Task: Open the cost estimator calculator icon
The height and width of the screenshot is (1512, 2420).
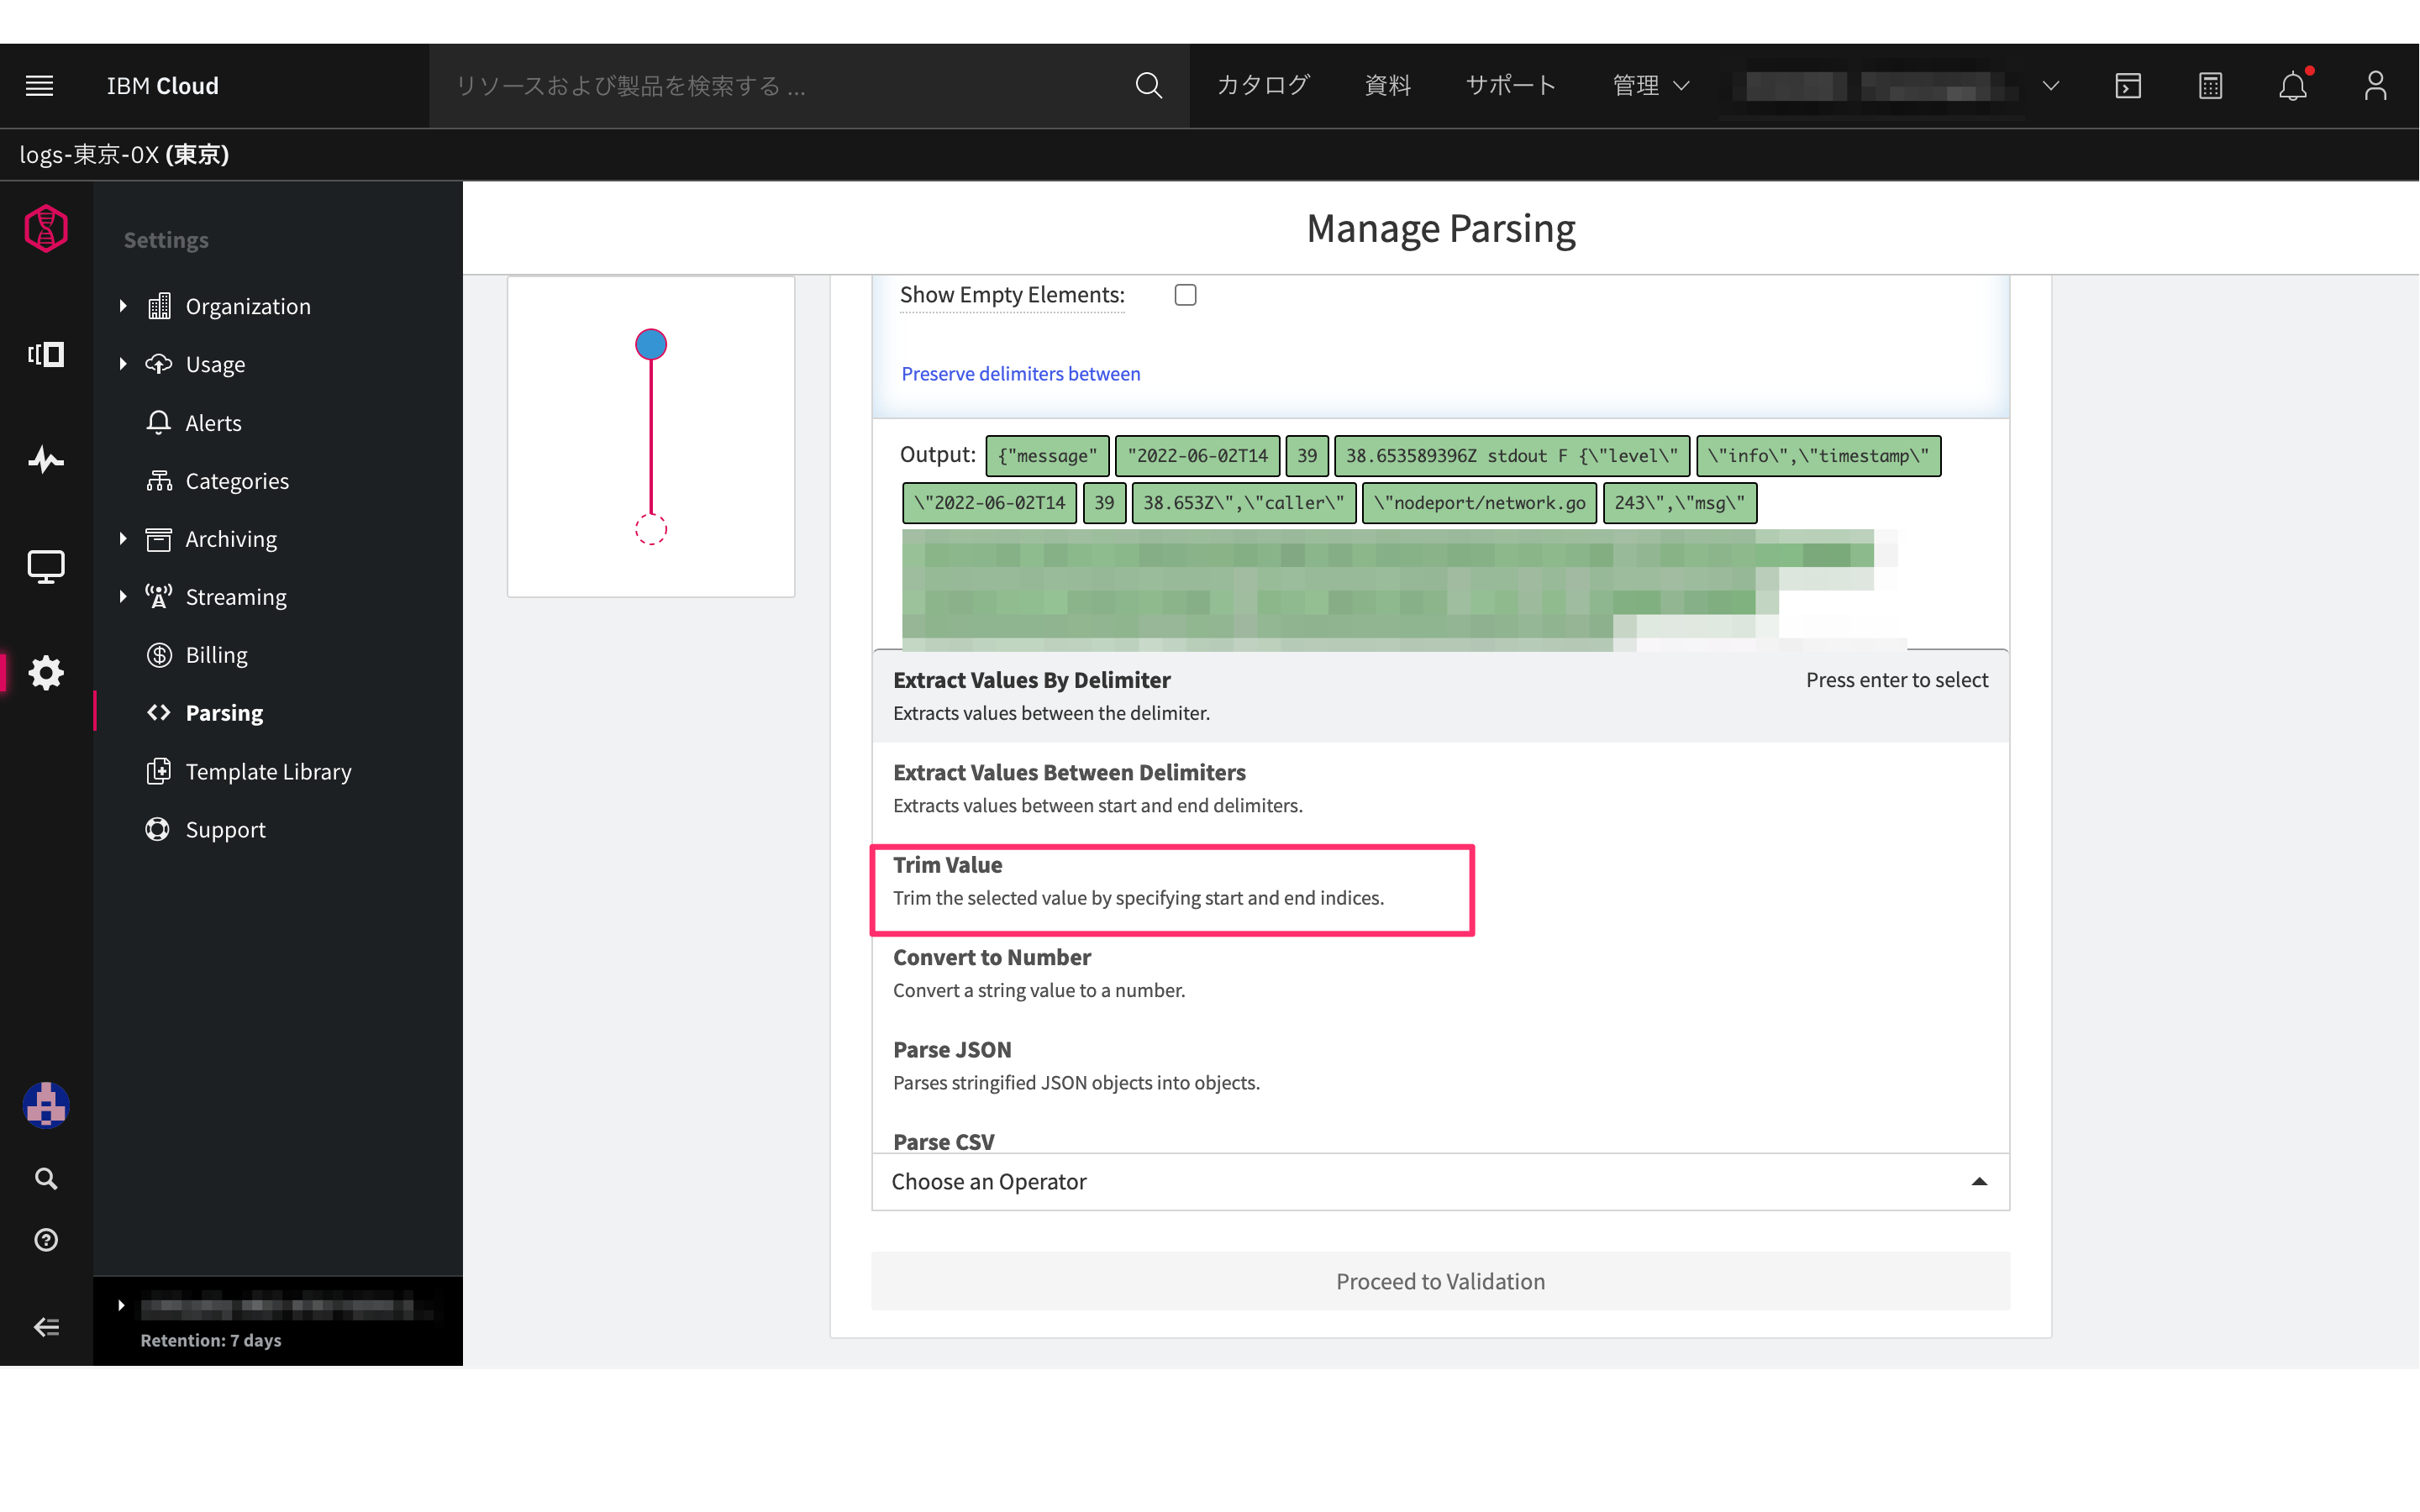Action: click(x=2210, y=86)
